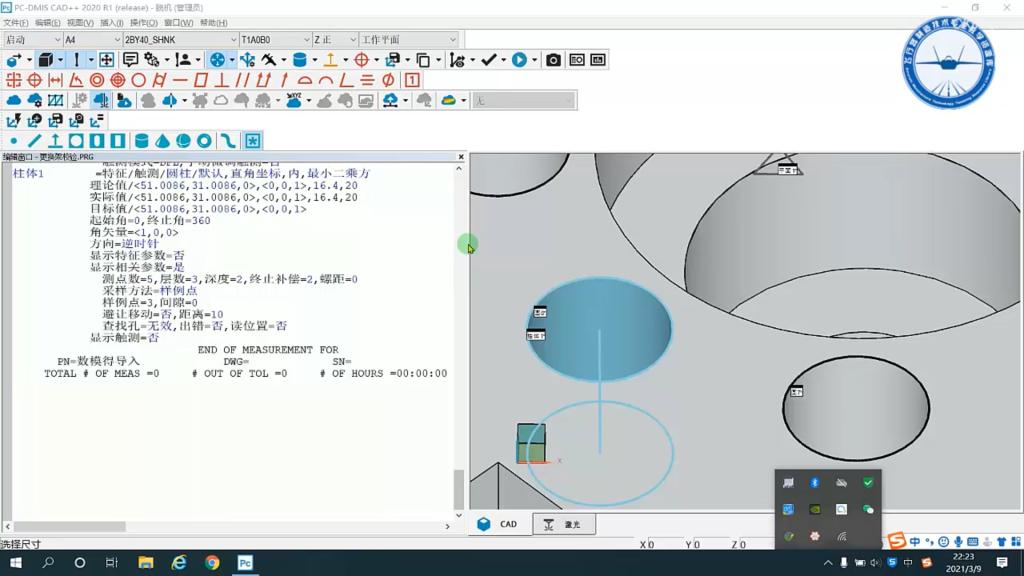Click the 显示特征参数=否 line
1024x576 pixels.
[137, 255]
